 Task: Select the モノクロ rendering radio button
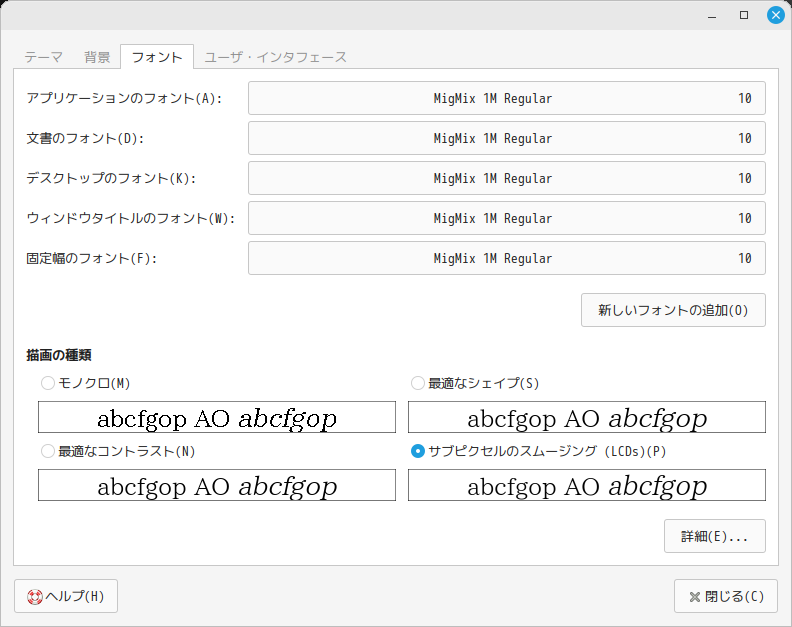(47, 383)
